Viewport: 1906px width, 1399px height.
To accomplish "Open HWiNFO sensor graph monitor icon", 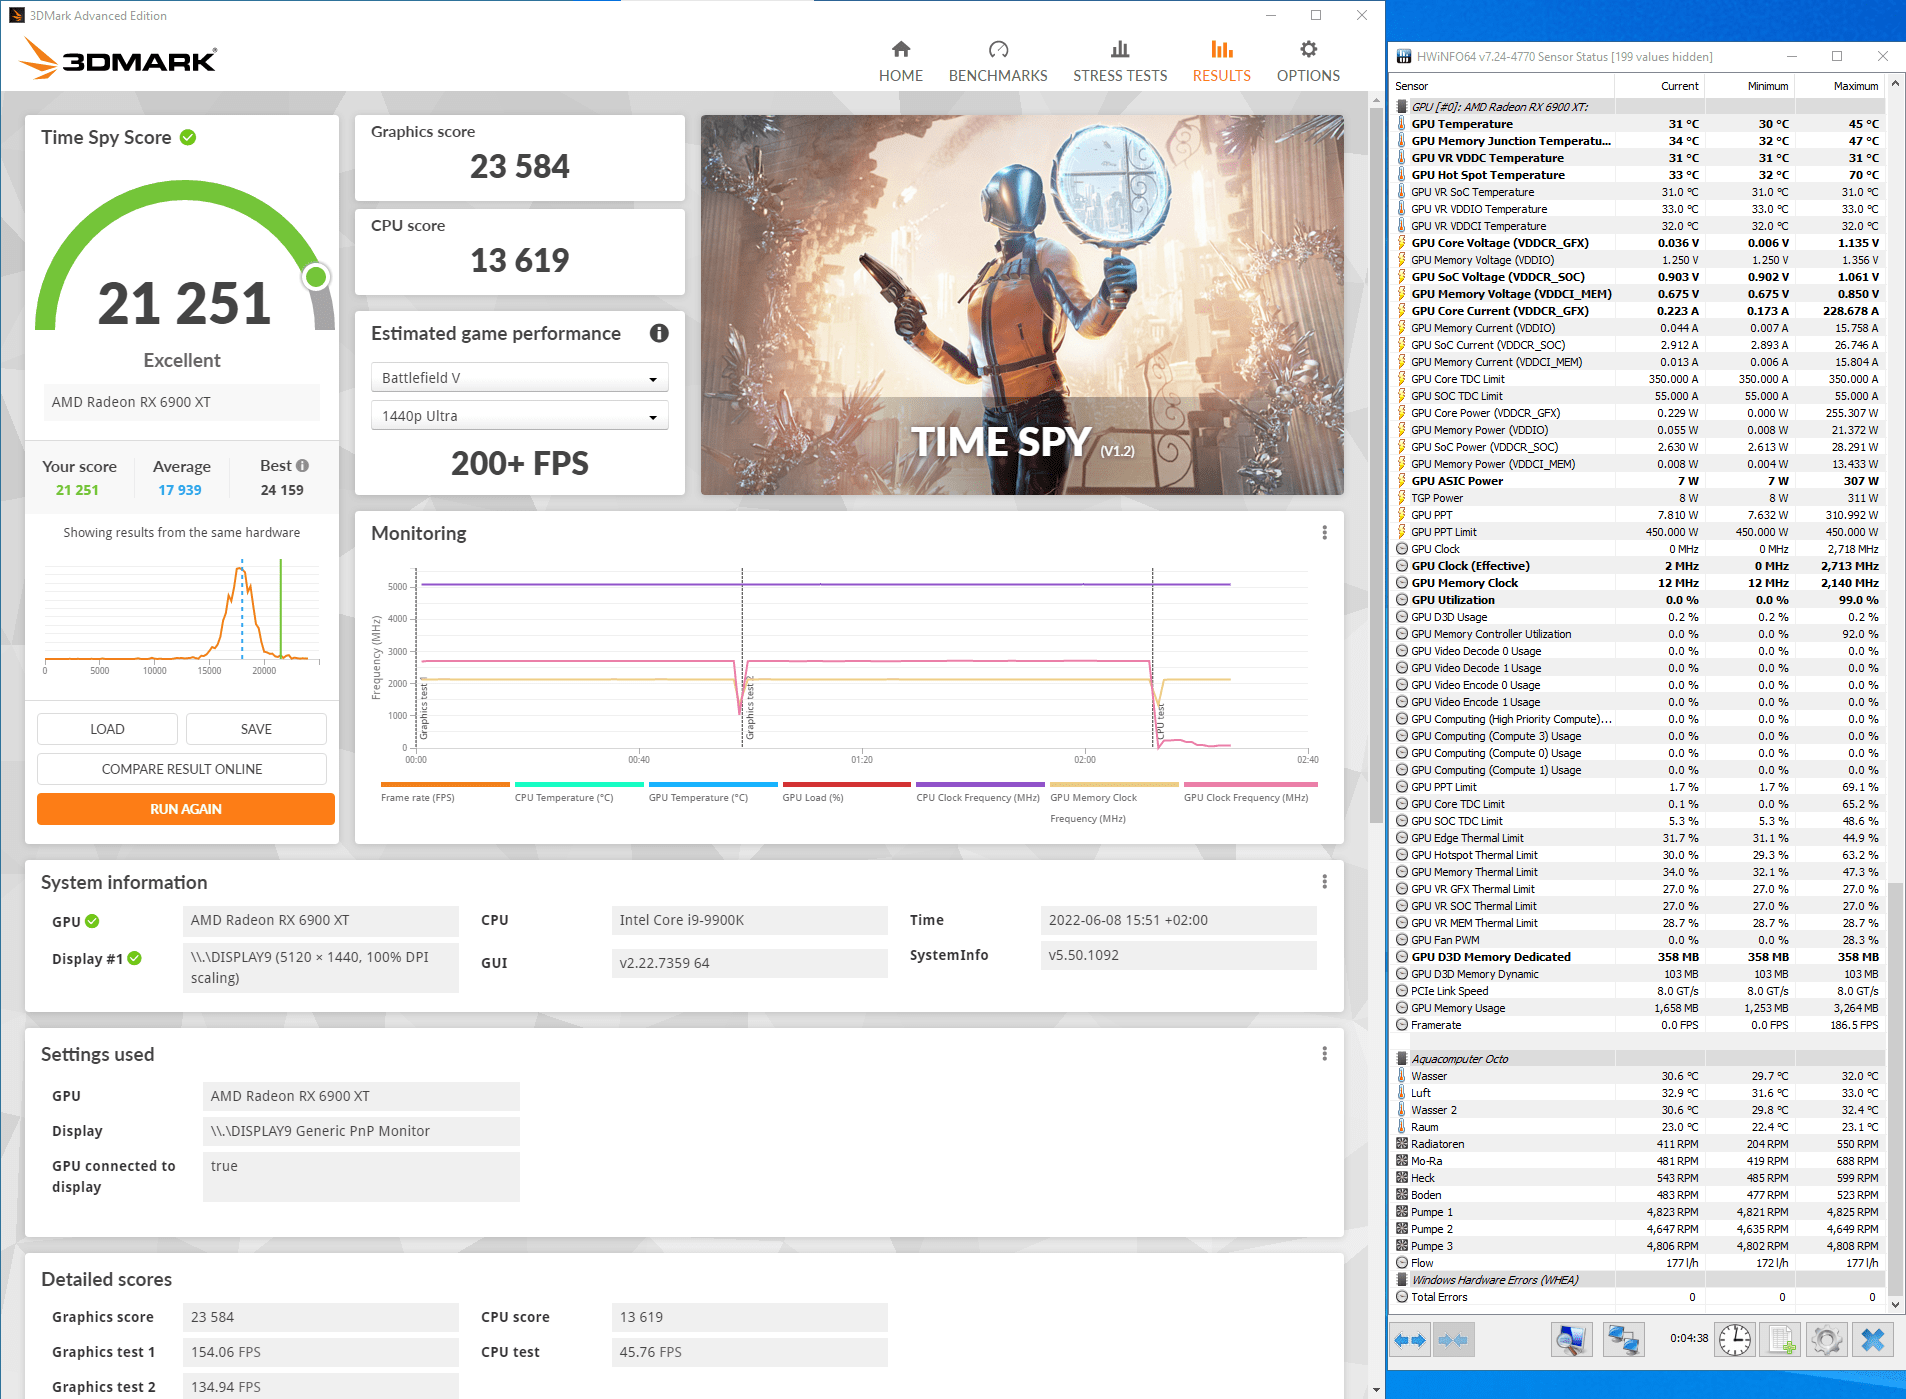I will point(1571,1340).
